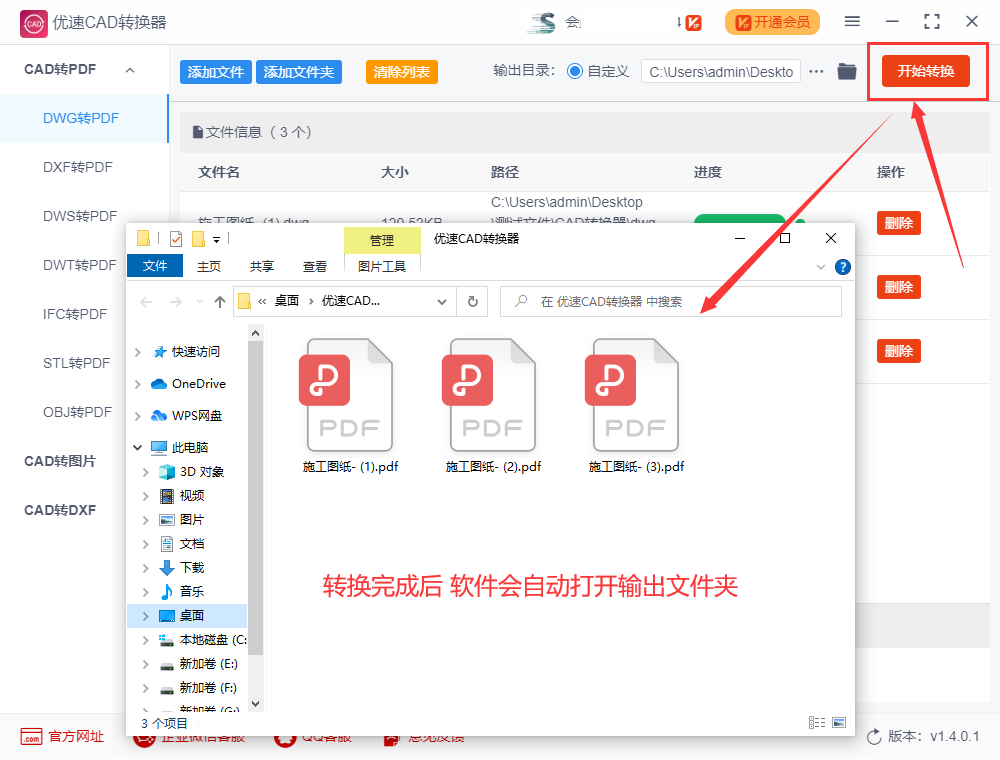Open CAD转DXF sidebar section
Image resolution: width=1000 pixels, height=760 pixels.
pos(60,510)
